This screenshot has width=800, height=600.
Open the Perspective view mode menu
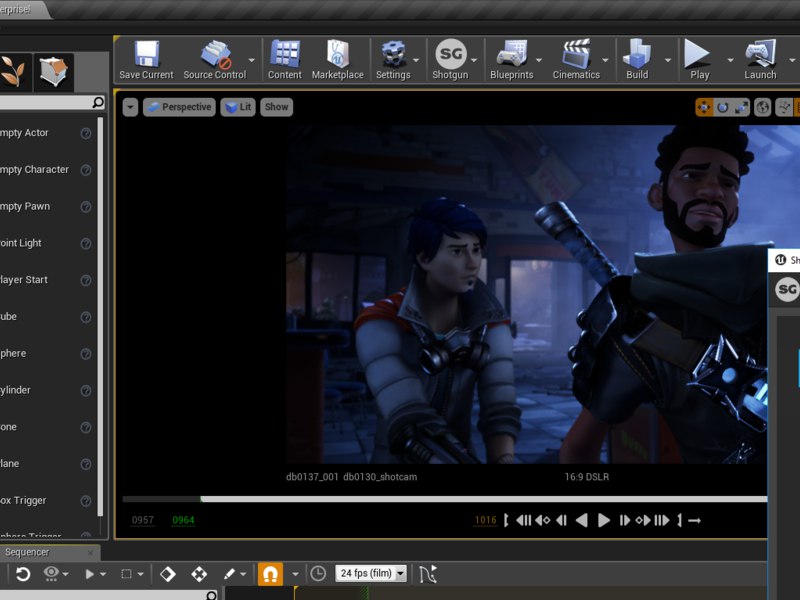point(180,107)
